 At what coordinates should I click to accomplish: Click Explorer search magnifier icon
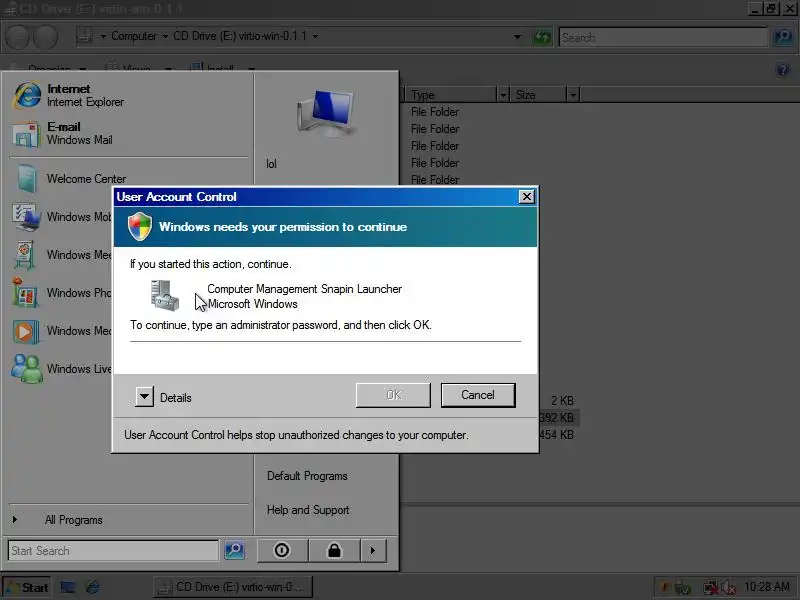coord(783,37)
